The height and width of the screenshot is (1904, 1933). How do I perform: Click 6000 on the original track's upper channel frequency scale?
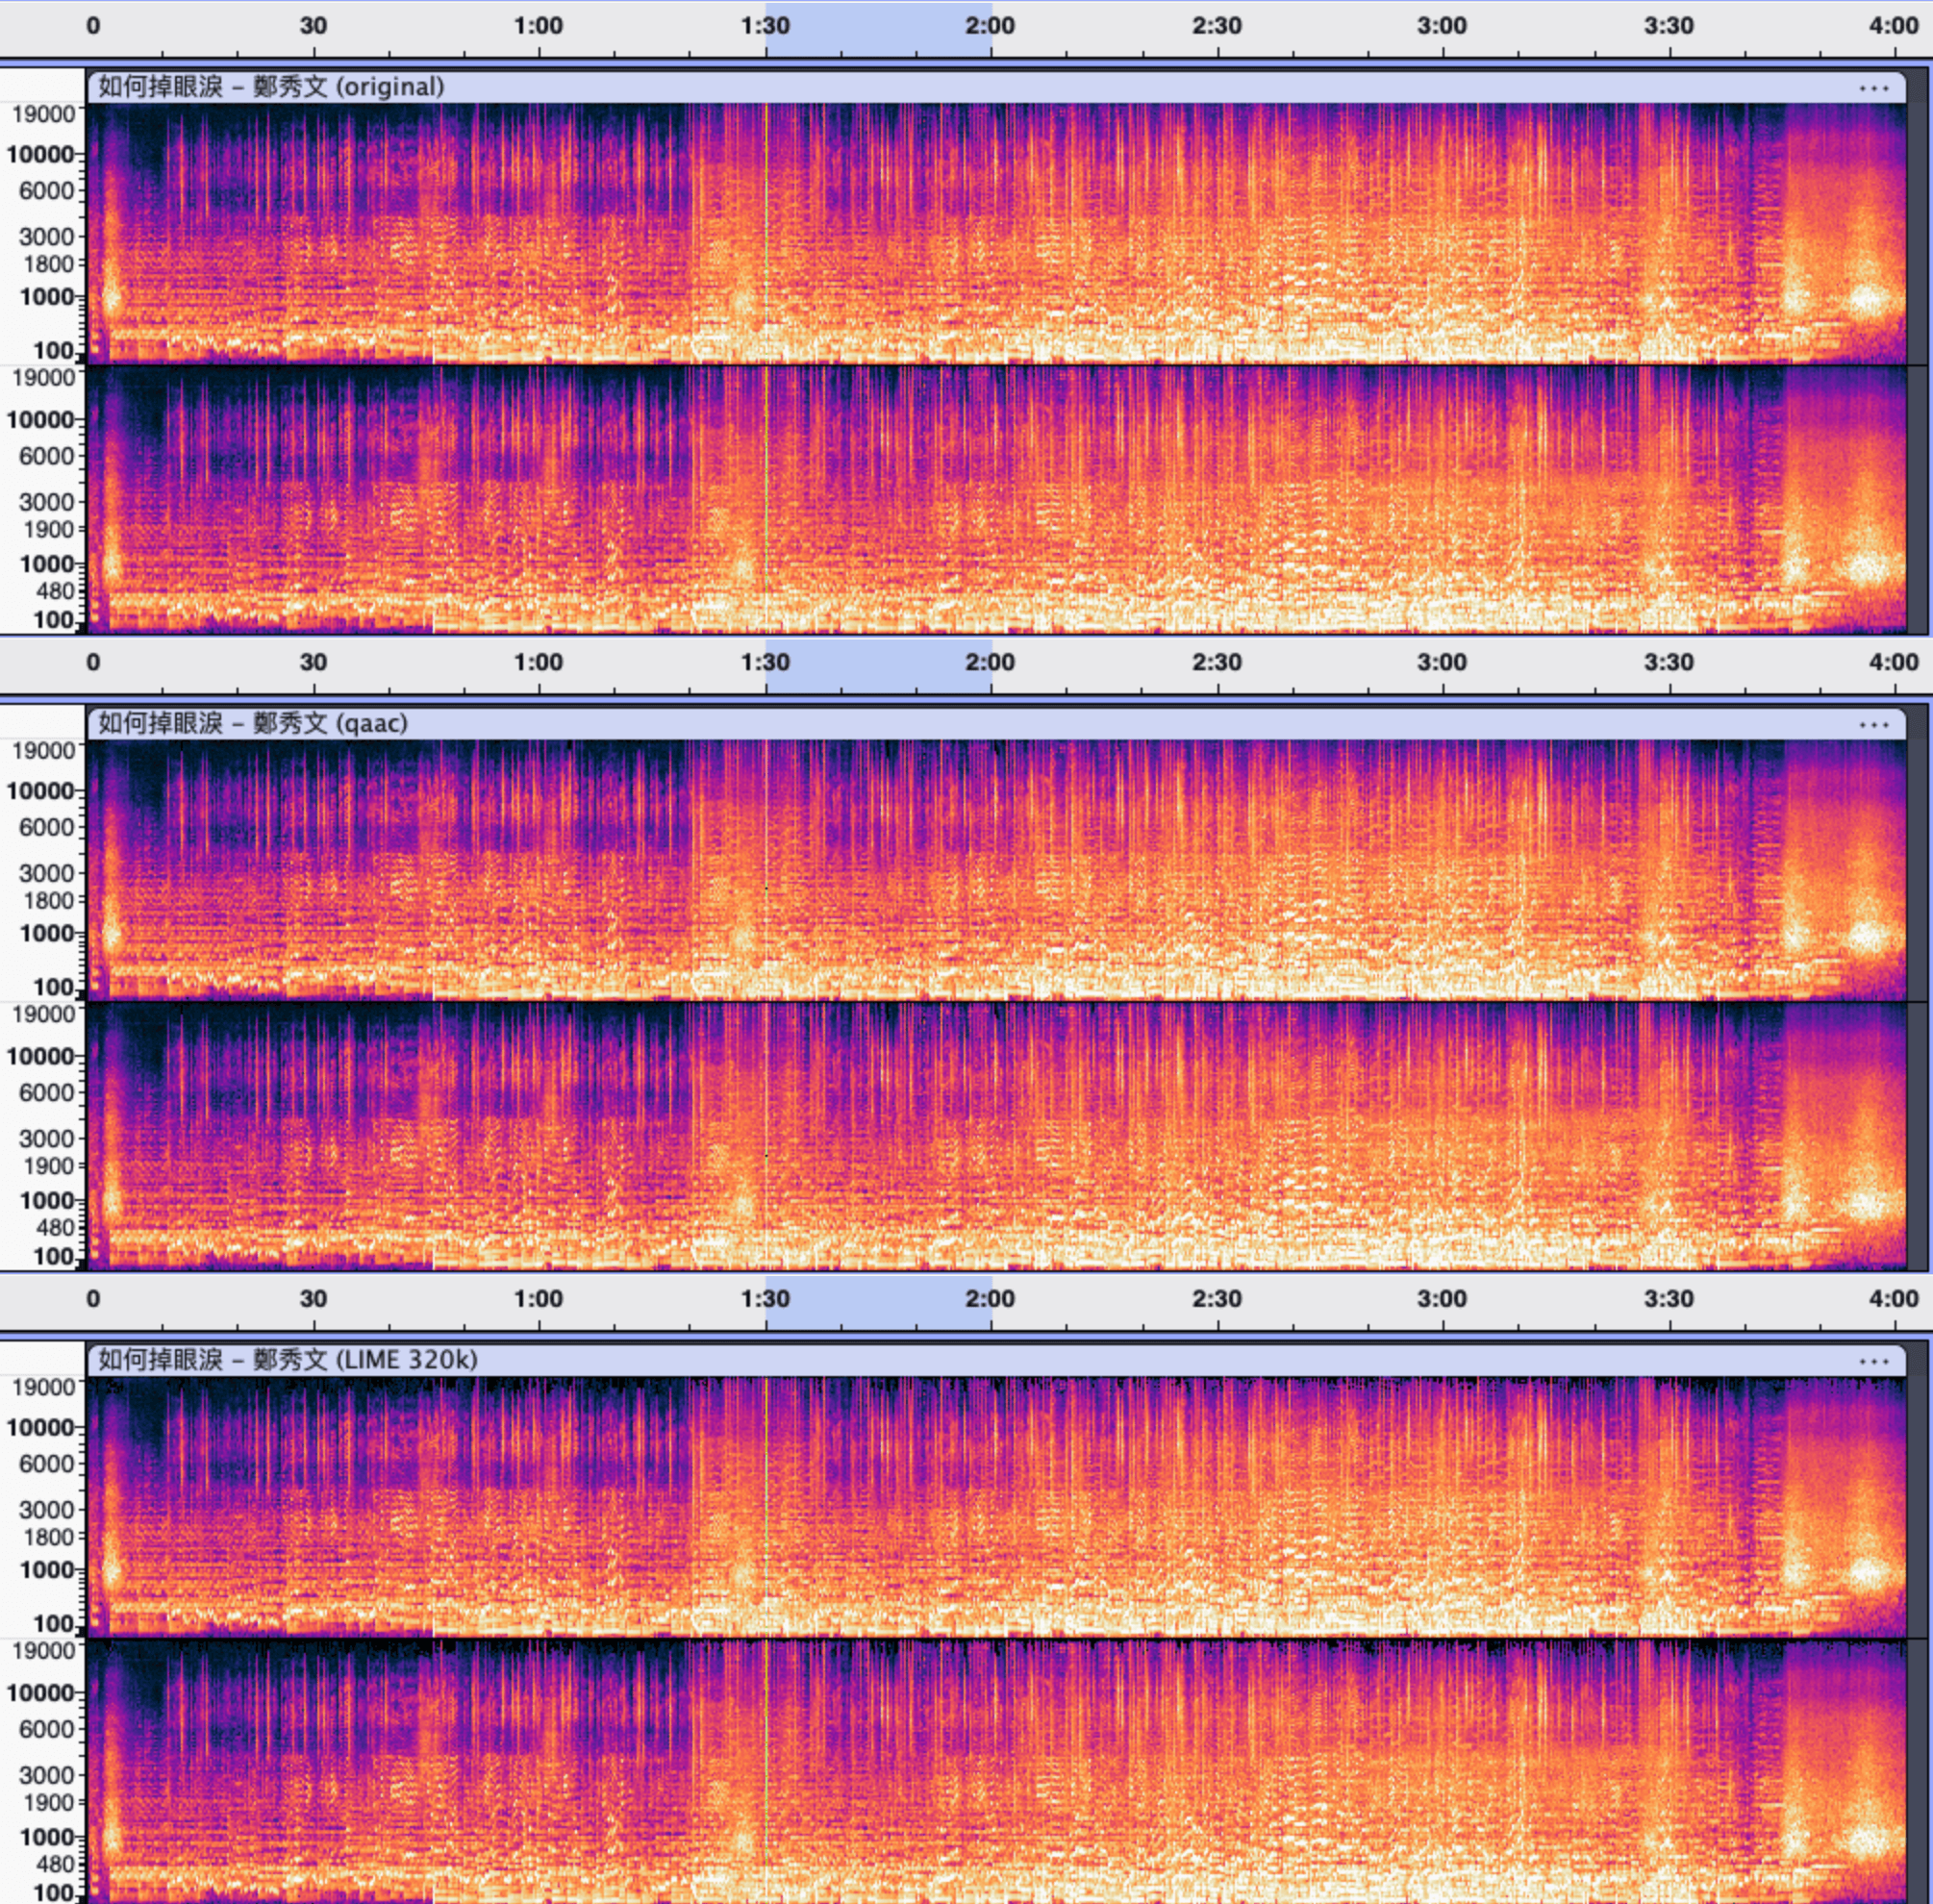pyautogui.click(x=47, y=190)
